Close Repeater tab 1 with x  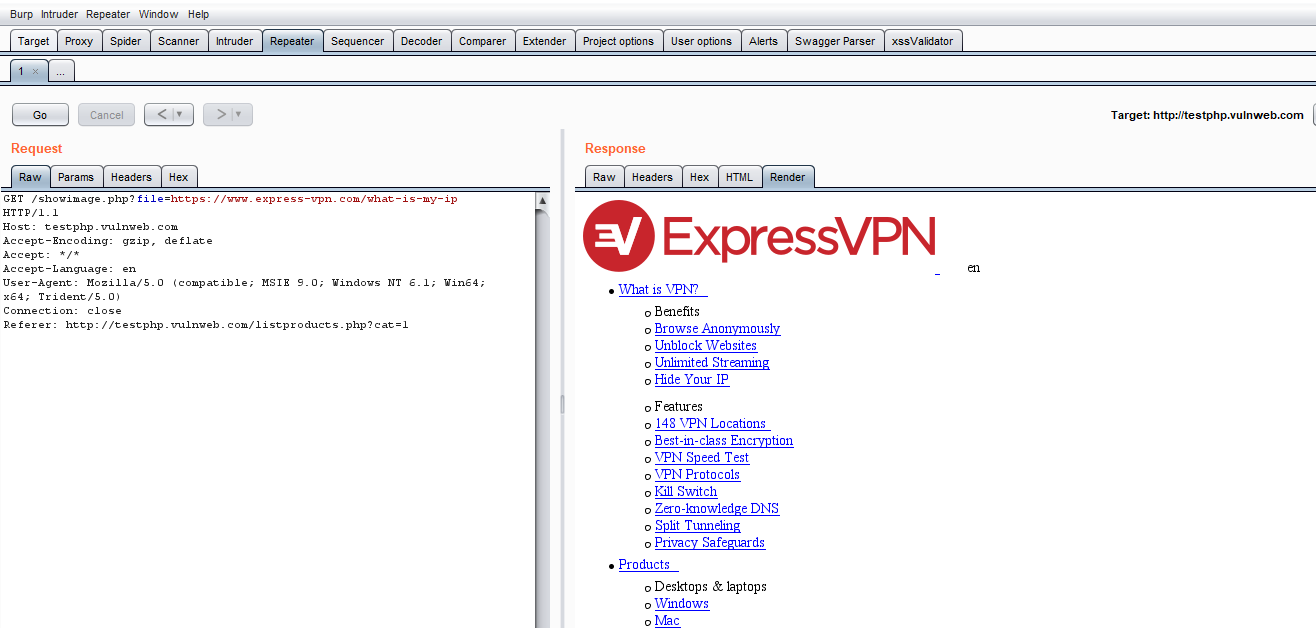(35, 72)
